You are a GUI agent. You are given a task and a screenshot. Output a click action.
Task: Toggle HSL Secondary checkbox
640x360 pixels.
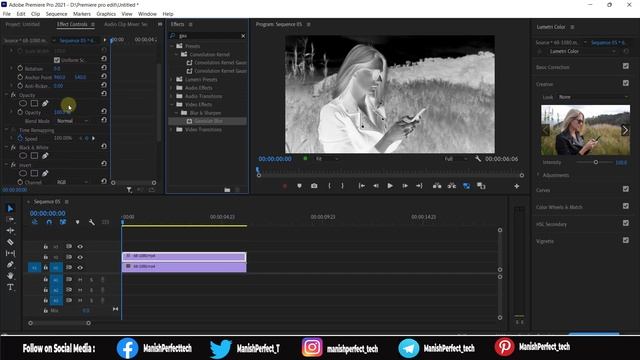pos(626,223)
